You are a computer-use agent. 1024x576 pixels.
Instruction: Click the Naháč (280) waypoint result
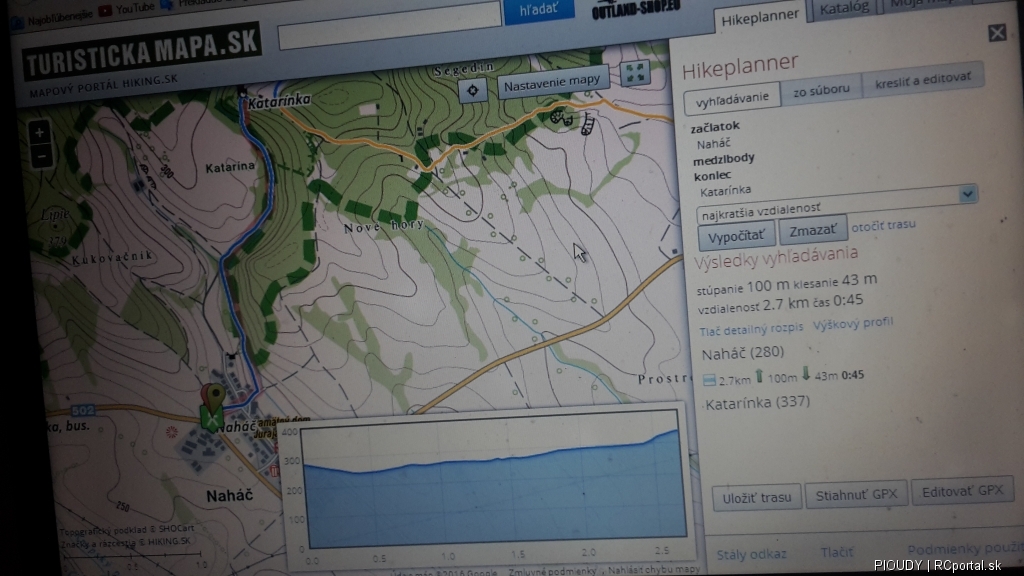coord(743,353)
